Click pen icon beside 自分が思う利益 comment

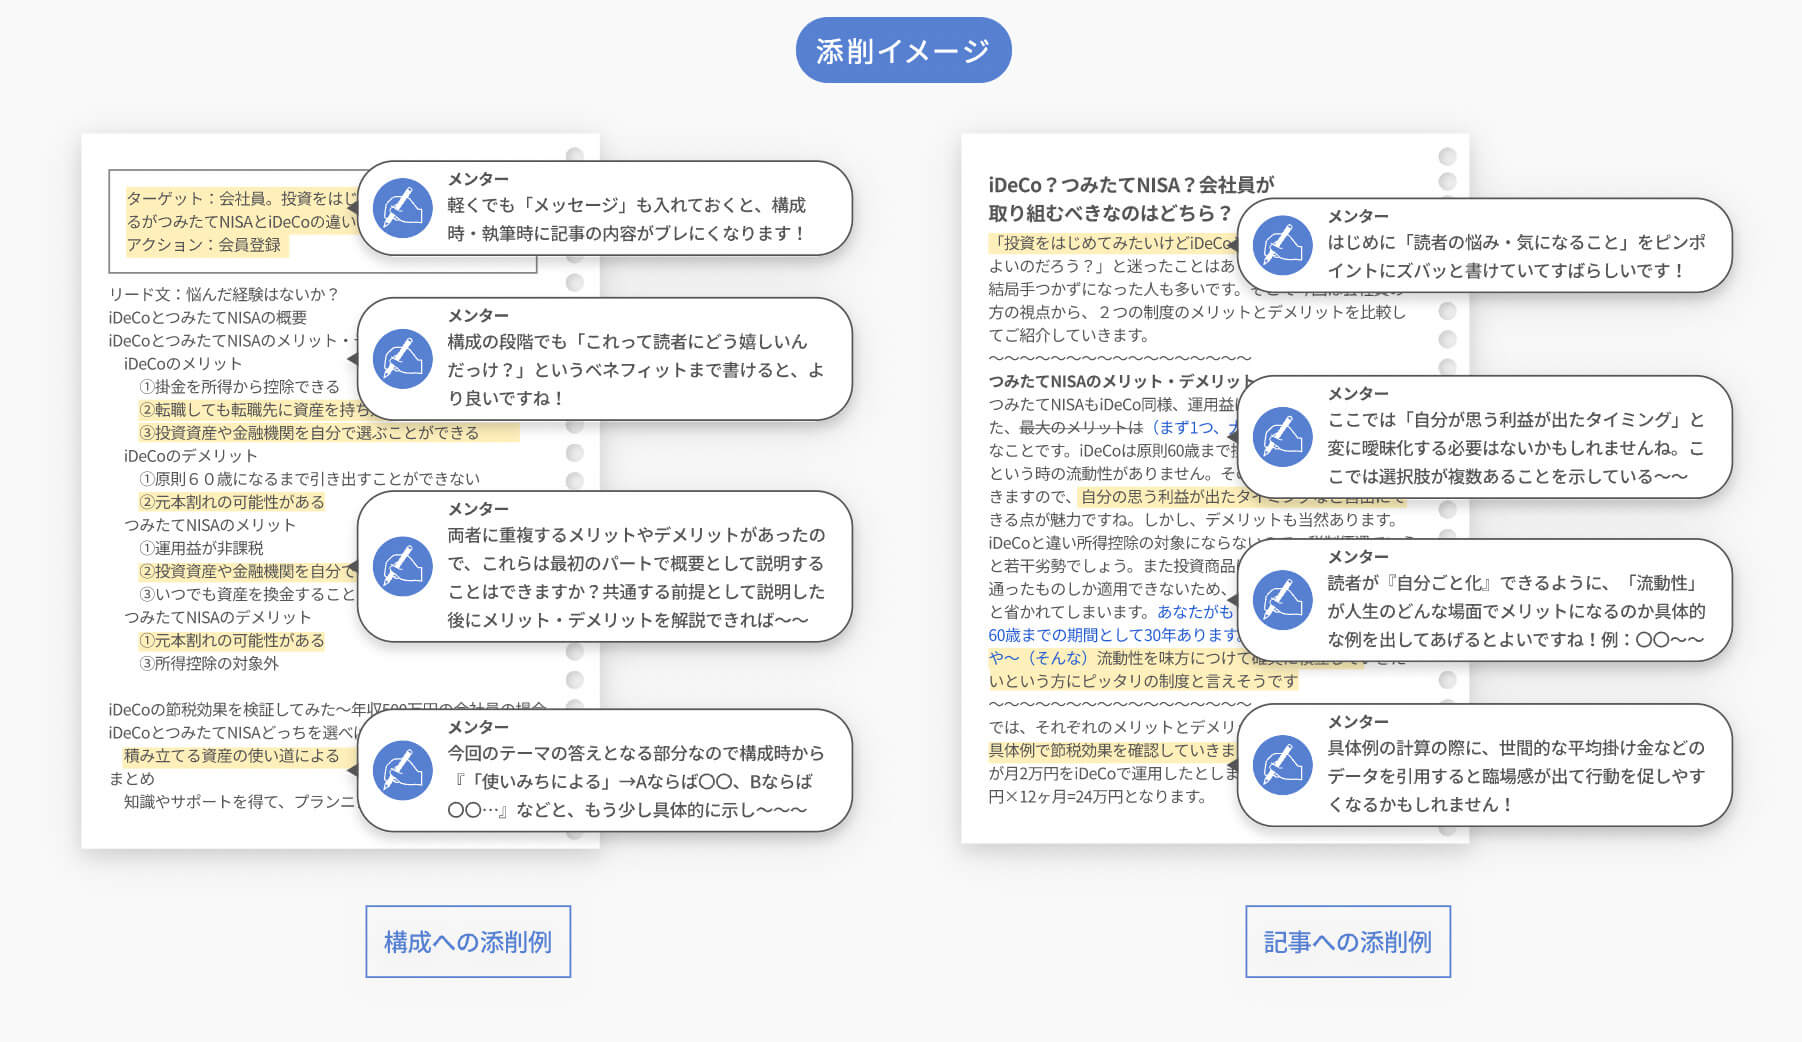click(1282, 437)
